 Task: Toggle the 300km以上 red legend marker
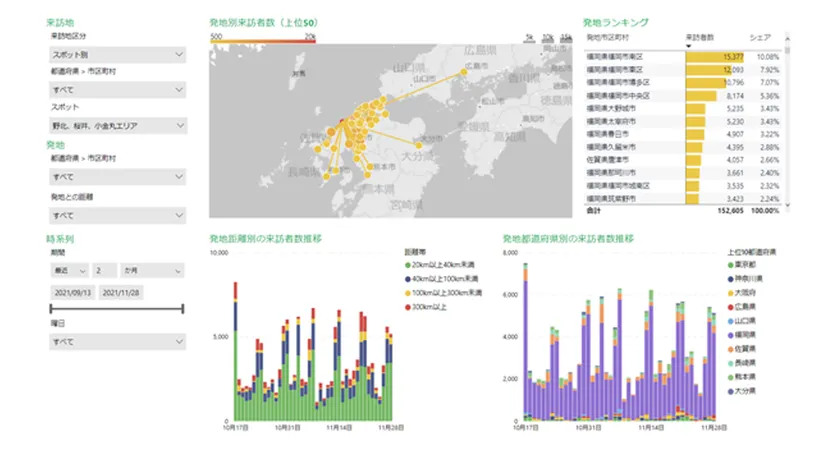click(408, 308)
